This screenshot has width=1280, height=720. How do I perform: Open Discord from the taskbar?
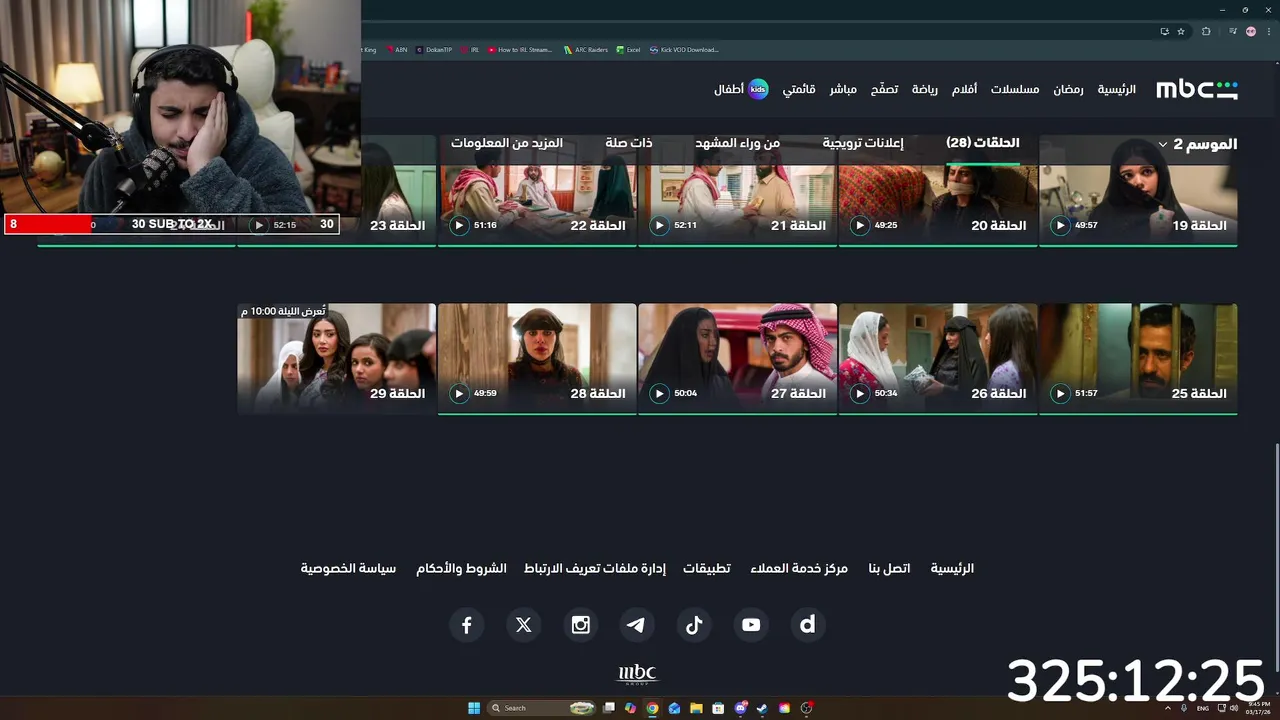pos(740,708)
